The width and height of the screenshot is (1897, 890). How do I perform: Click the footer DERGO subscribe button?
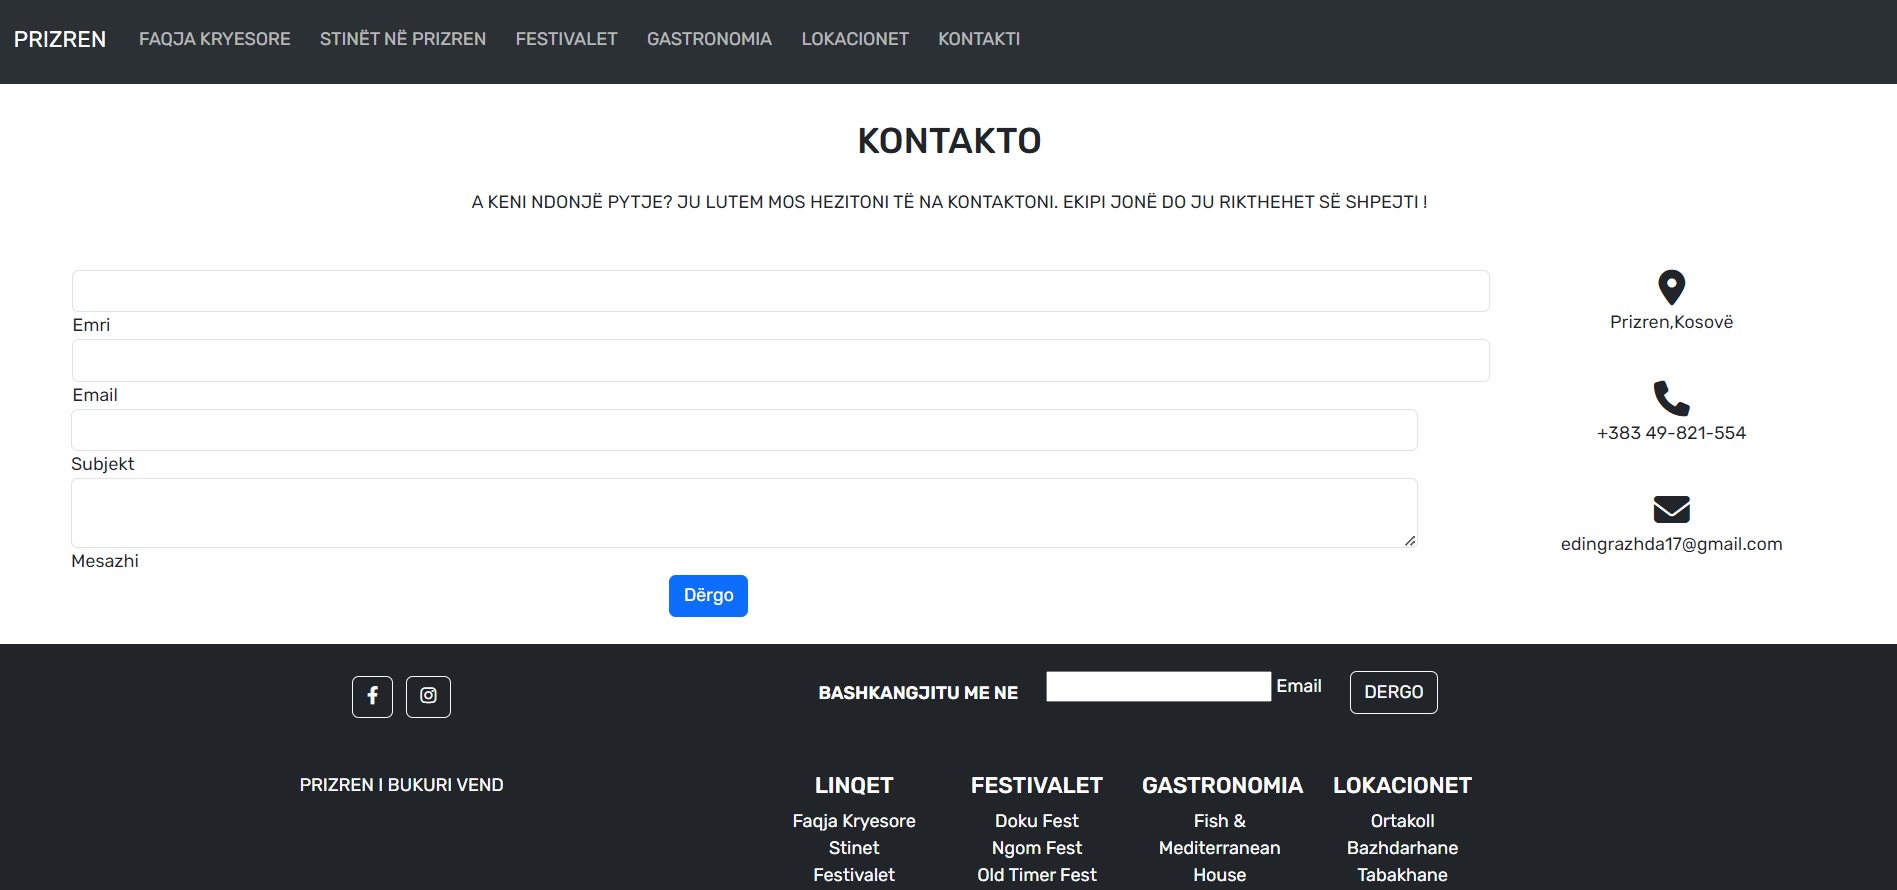click(x=1394, y=692)
